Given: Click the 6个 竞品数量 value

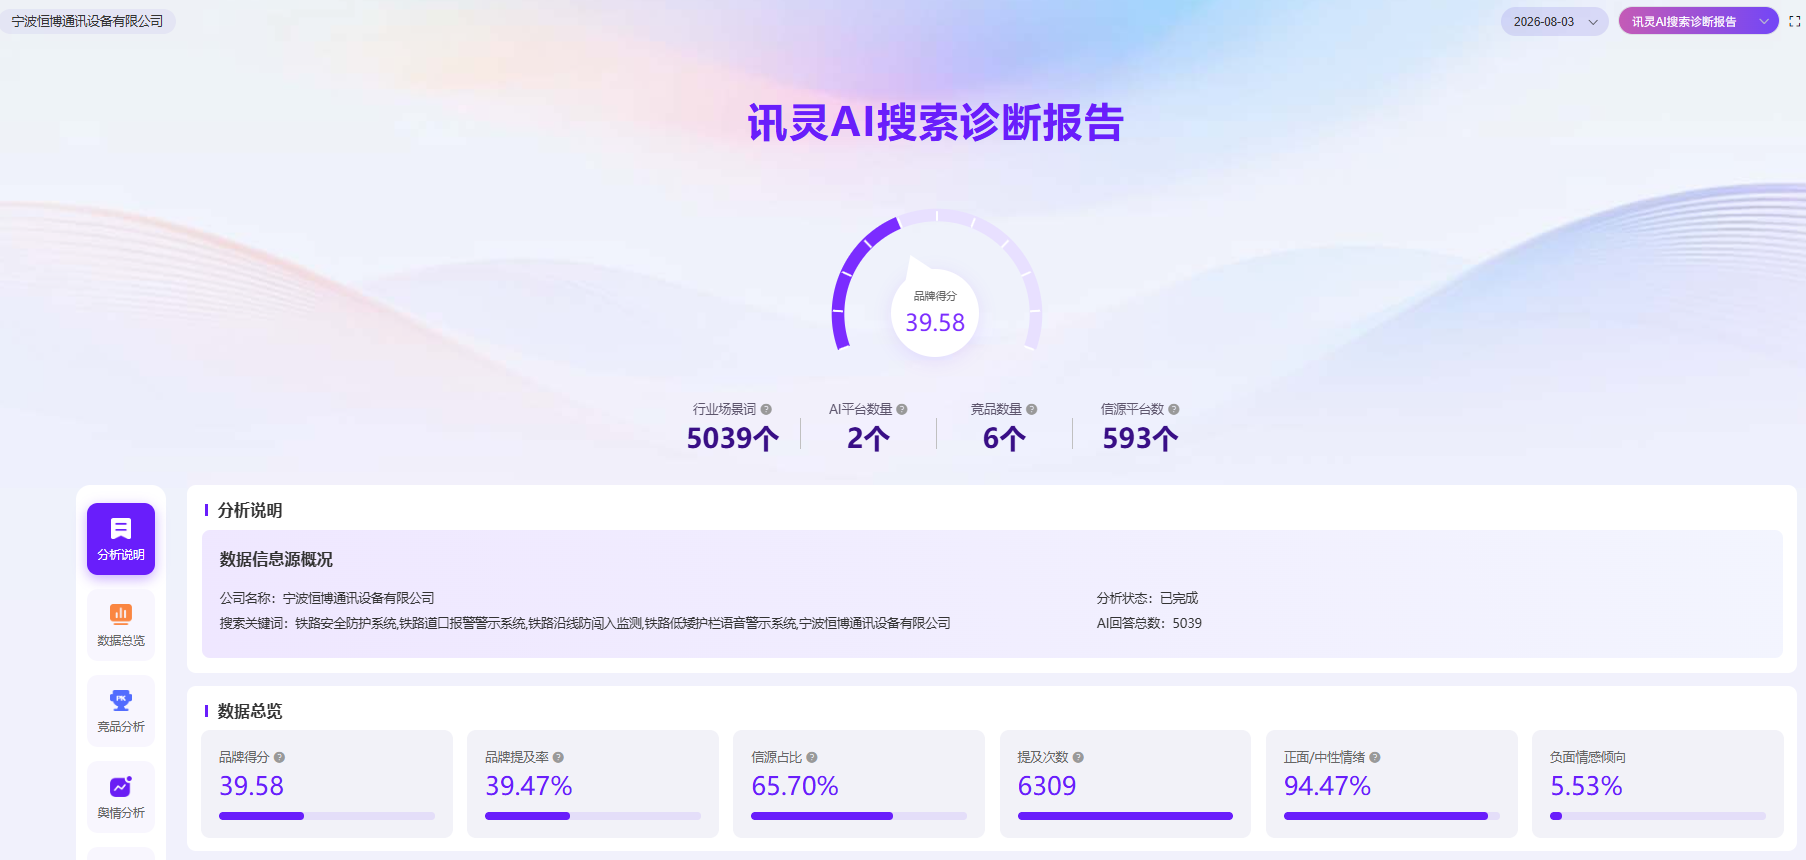Looking at the screenshot, I should click(x=1004, y=438).
